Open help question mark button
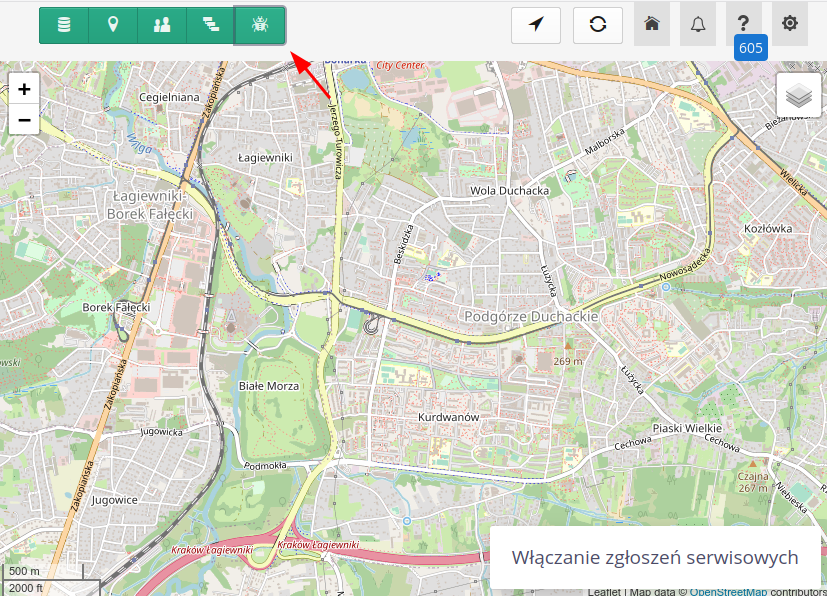This screenshot has width=827, height=596. [x=744, y=23]
